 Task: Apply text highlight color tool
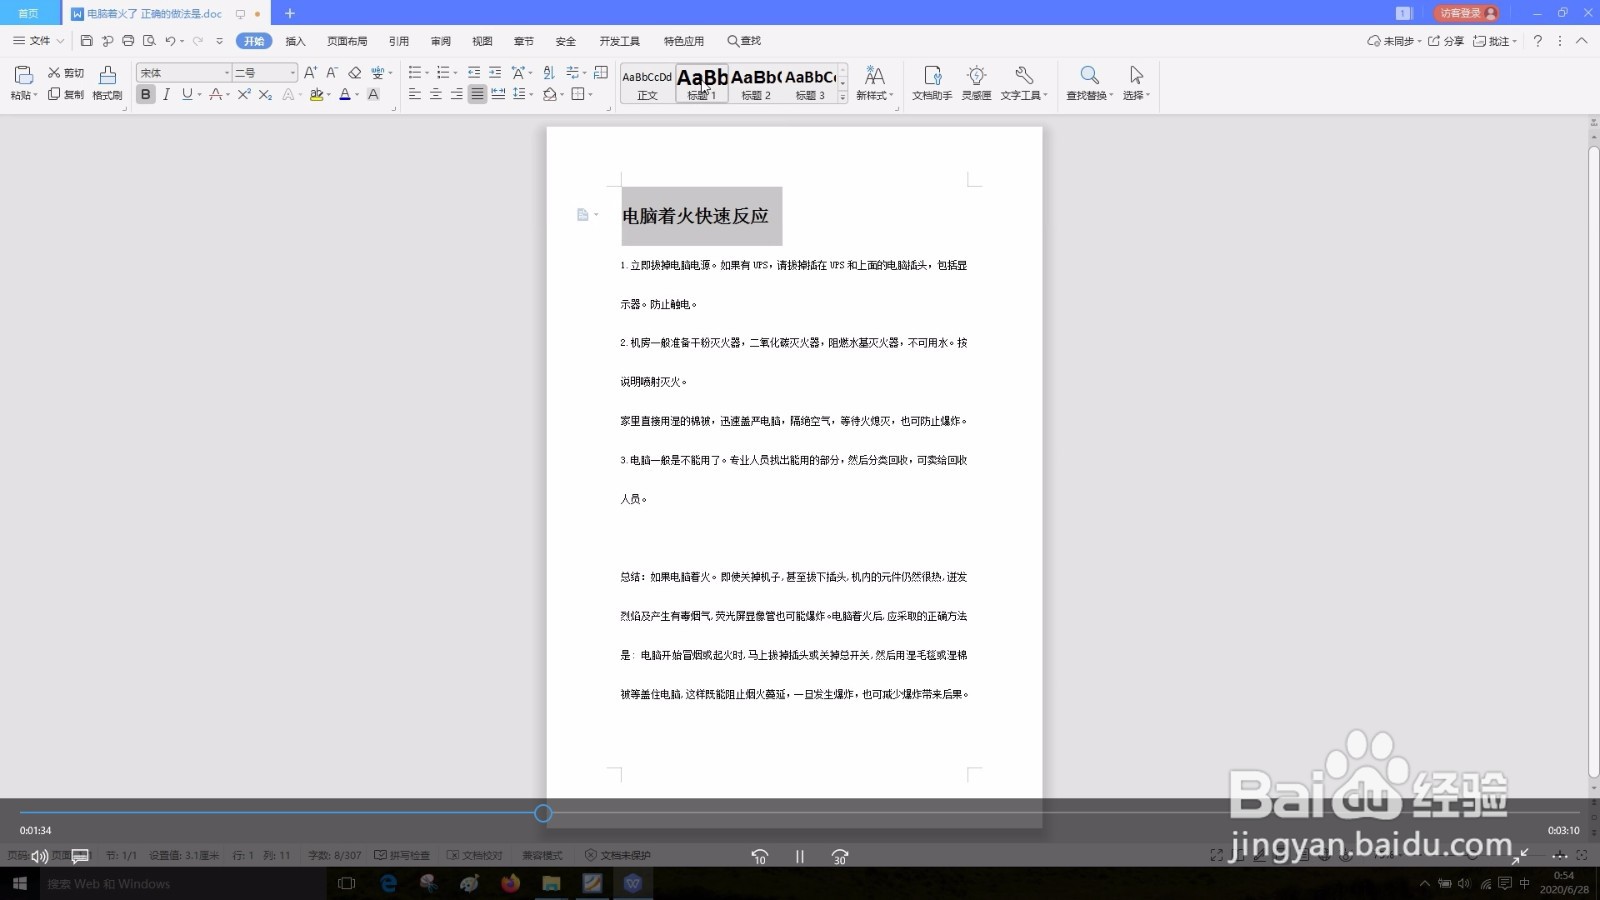[316, 94]
